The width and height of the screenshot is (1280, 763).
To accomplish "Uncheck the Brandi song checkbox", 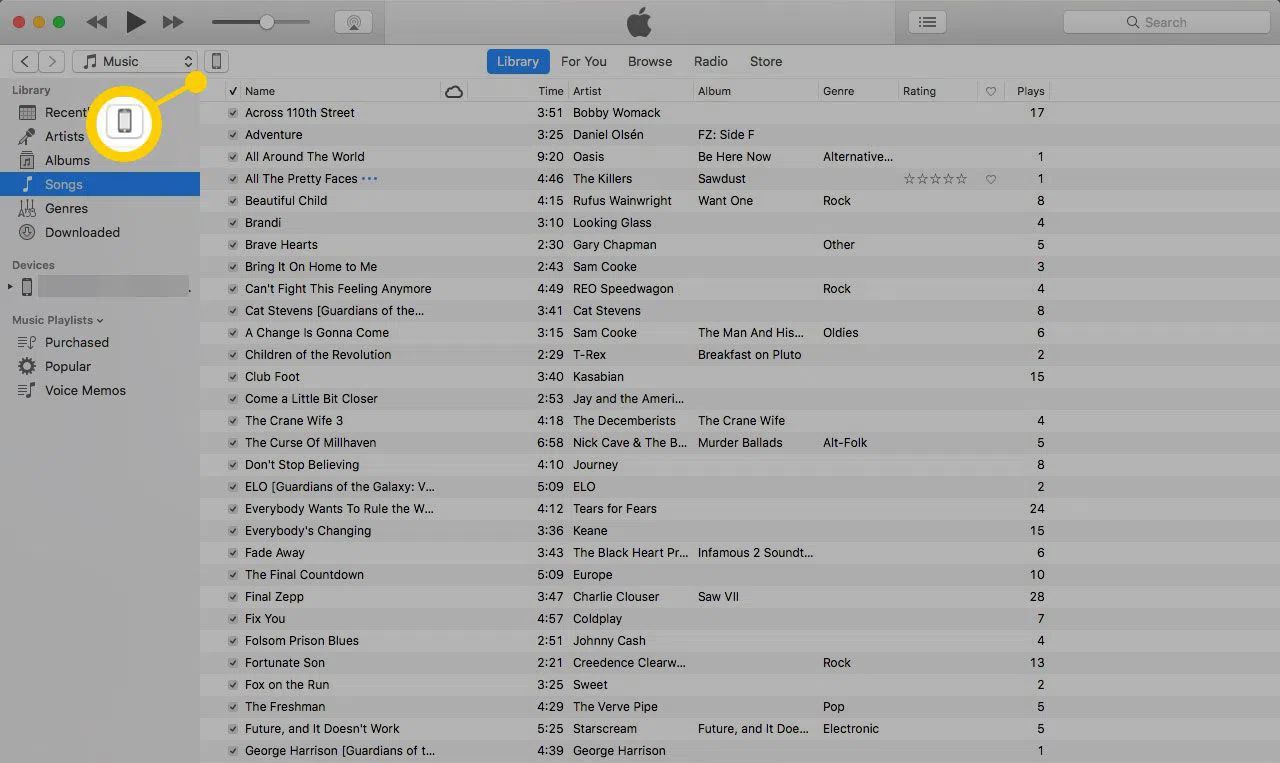I will (x=232, y=223).
